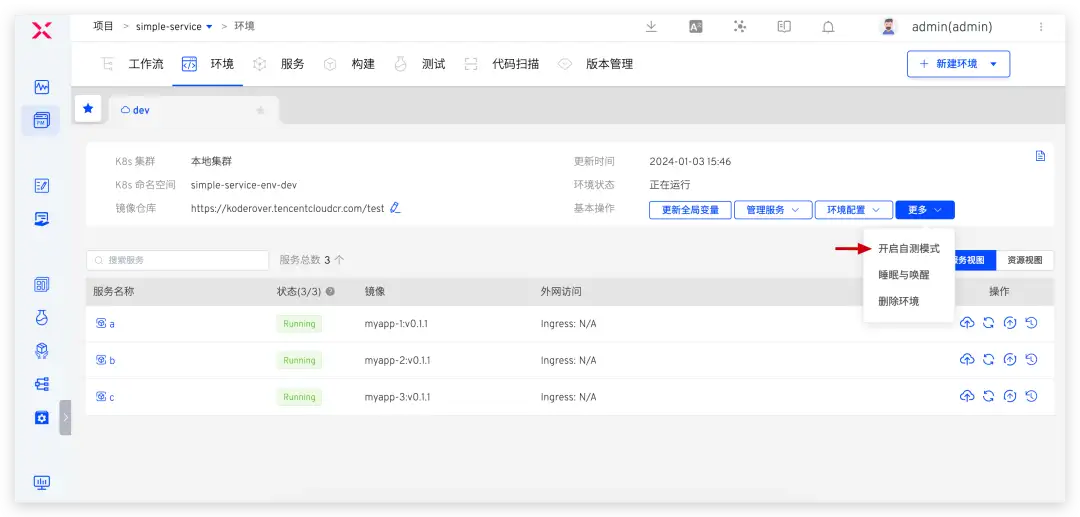This screenshot has width=1080, height=517.
Task: Click the notification bell icon
Action: coord(828,27)
